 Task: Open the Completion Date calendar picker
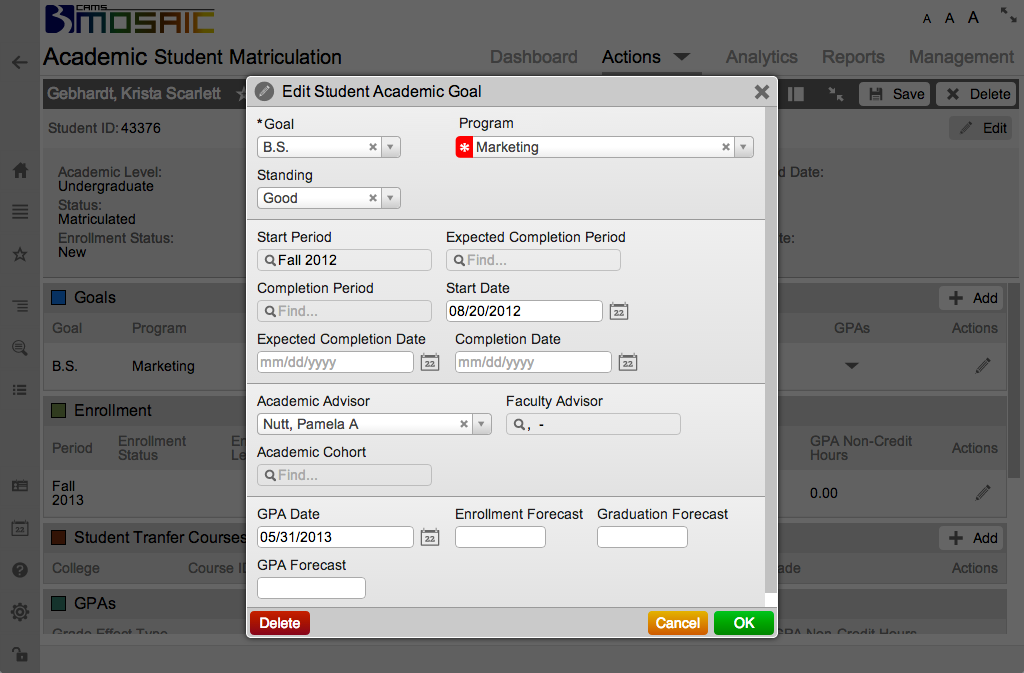tap(628, 362)
